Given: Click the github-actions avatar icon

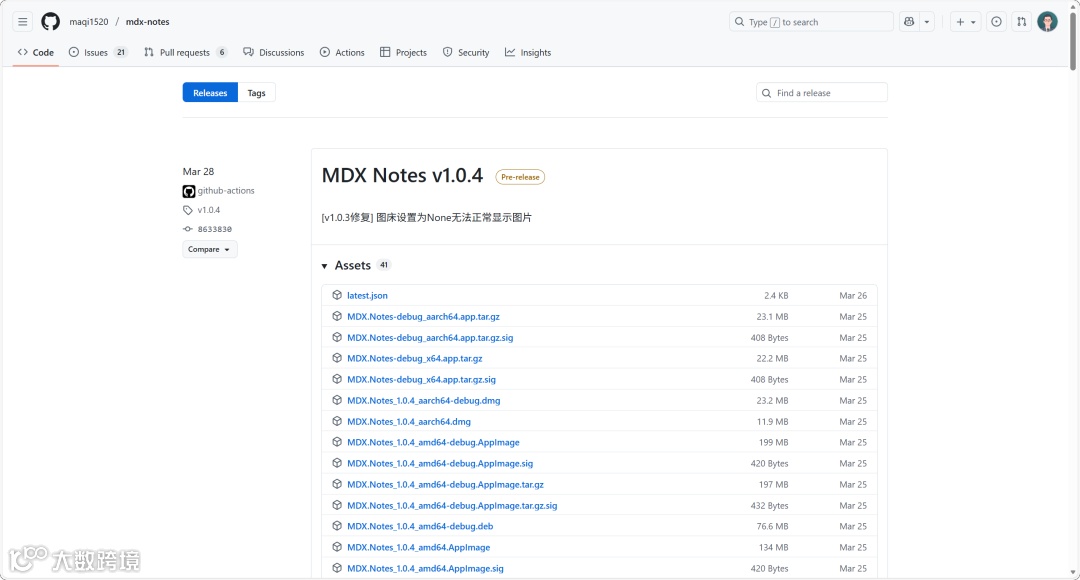Looking at the screenshot, I should coord(189,191).
